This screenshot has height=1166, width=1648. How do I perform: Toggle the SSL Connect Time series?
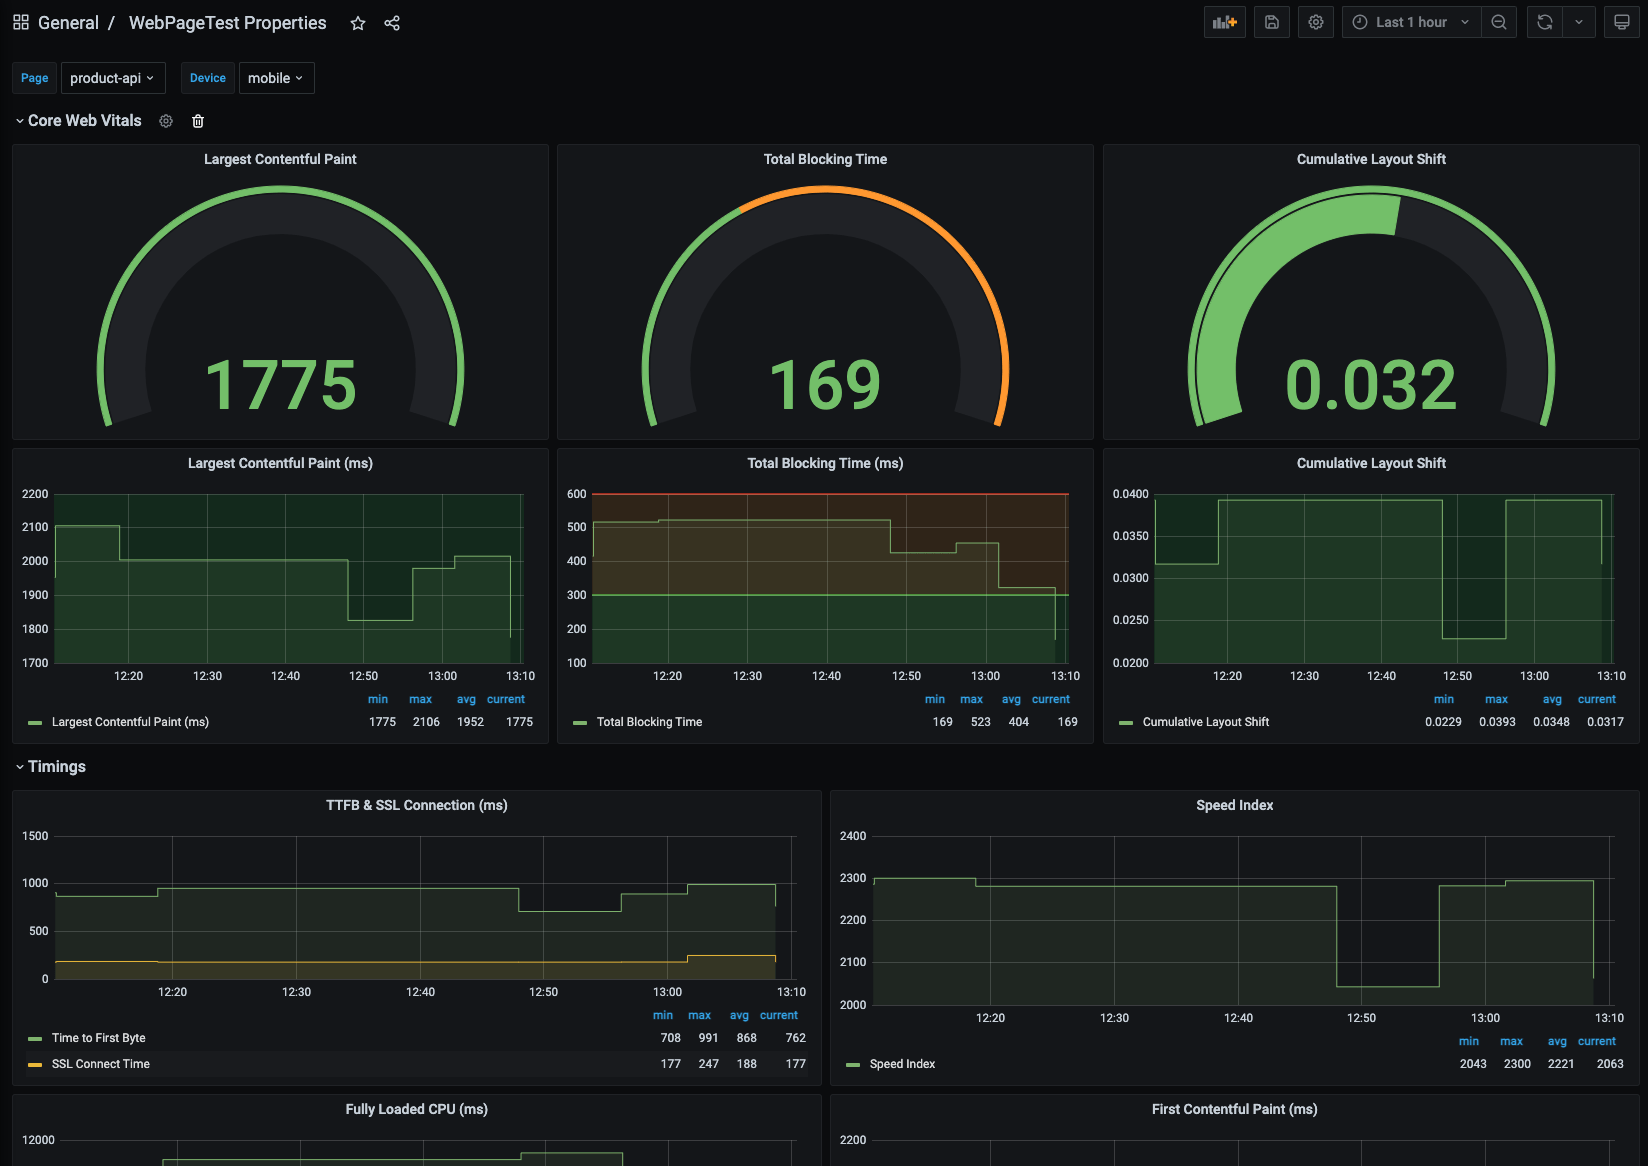point(100,1064)
